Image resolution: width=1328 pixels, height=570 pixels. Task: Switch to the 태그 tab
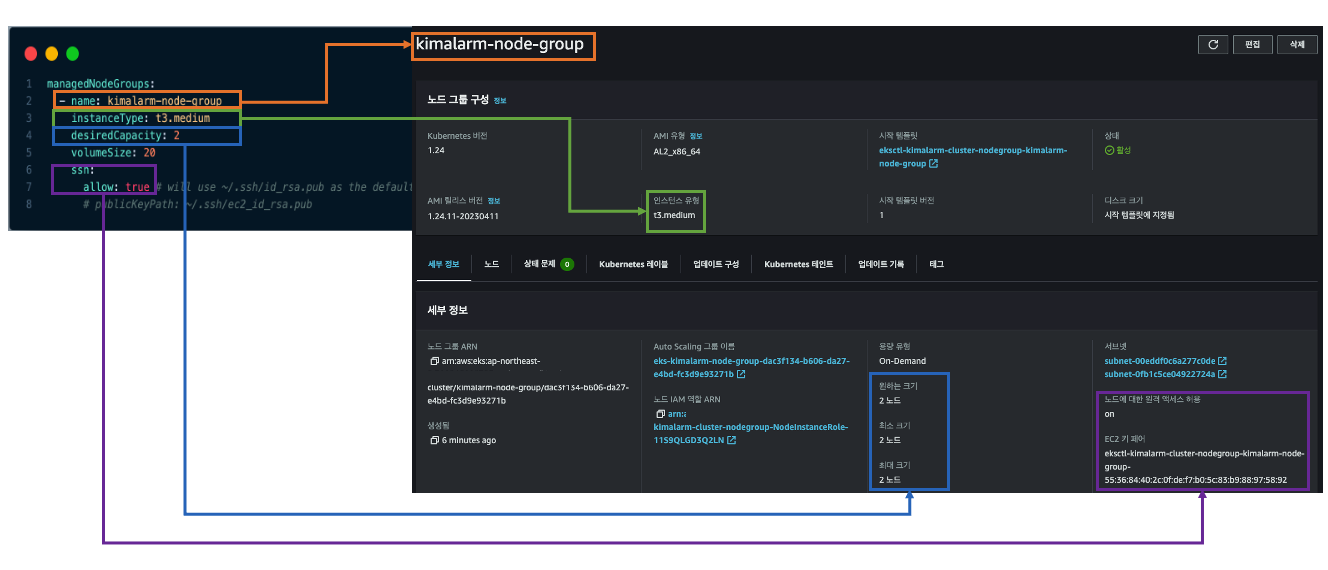coord(936,264)
